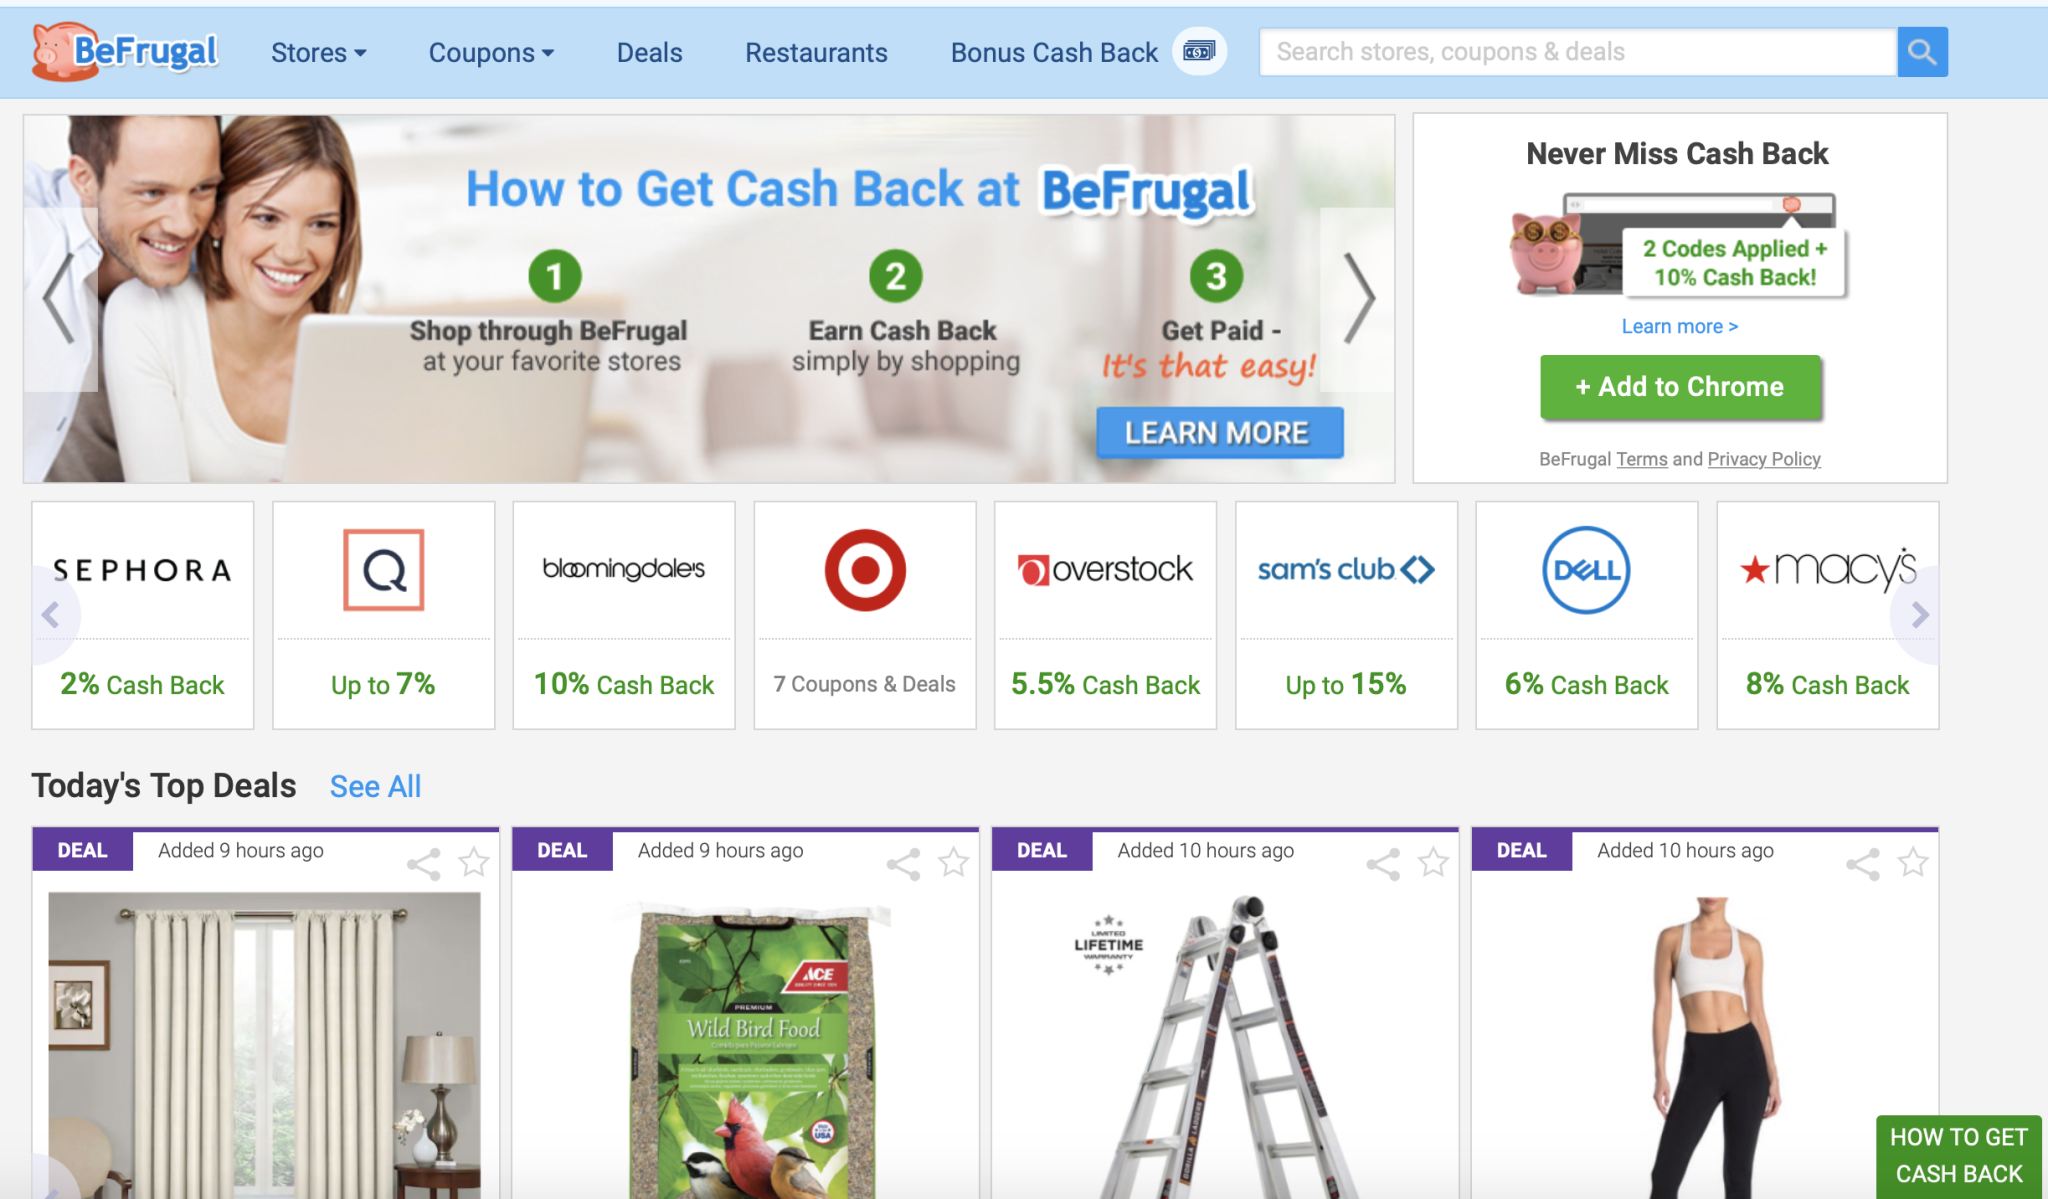Open the Deals menu item
Image resolution: width=2048 pixels, height=1199 pixels.
pos(649,52)
